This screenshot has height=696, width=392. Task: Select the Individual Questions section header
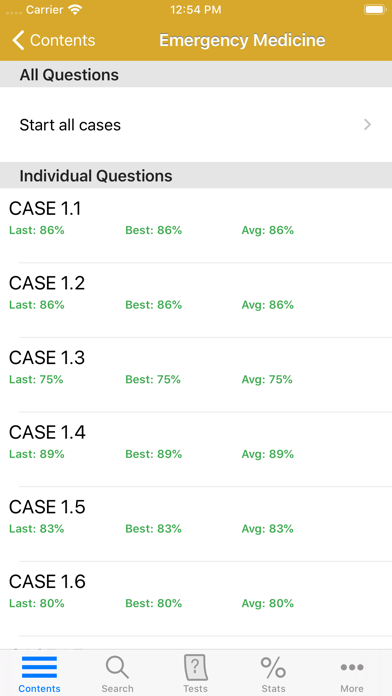coord(196,175)
